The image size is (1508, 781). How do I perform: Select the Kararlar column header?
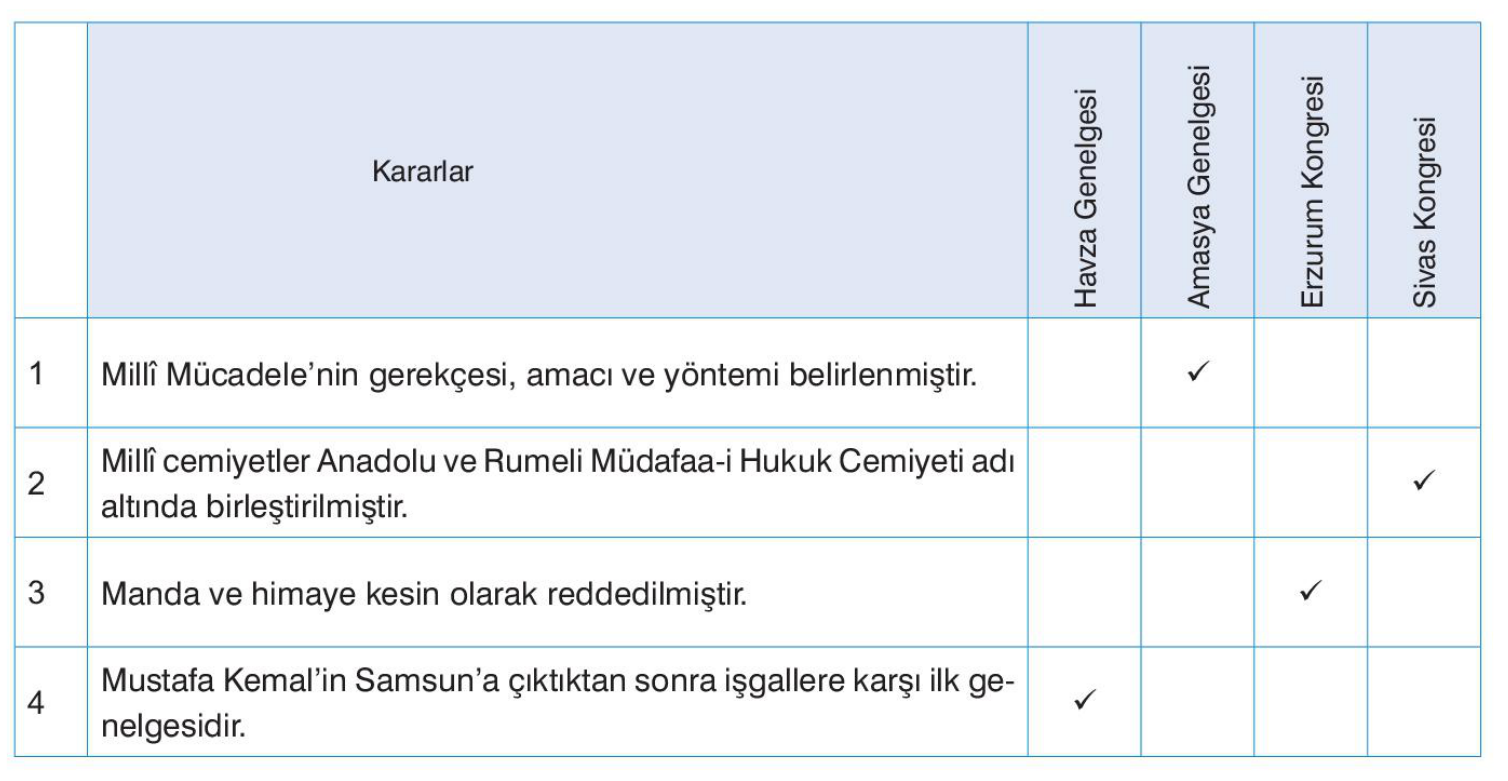pos(423,172)
